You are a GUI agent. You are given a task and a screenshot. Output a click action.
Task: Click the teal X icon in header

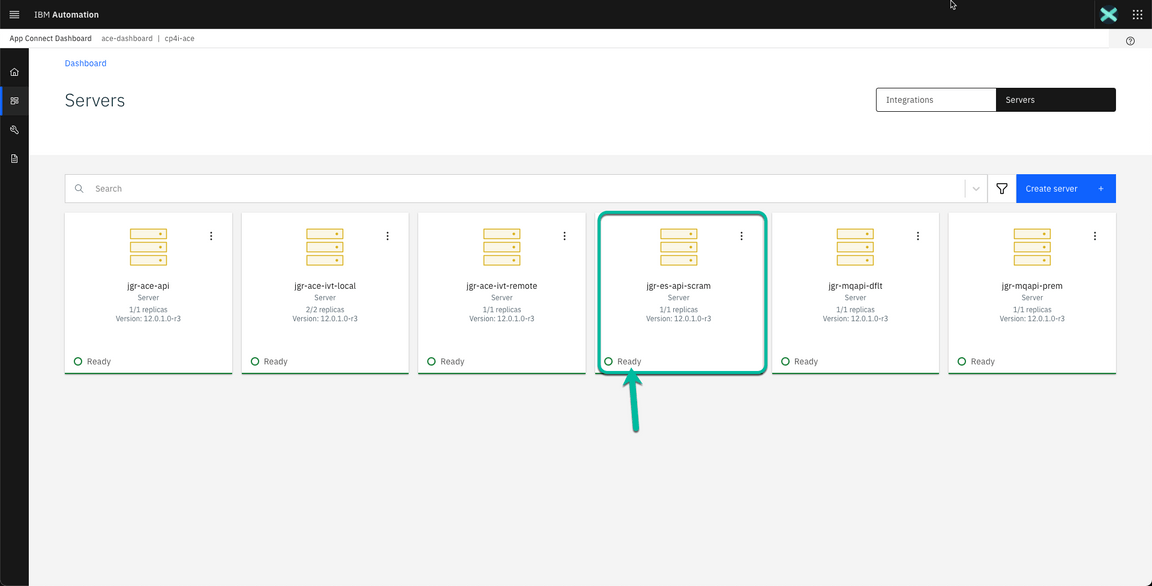(x=1108, y=14)
